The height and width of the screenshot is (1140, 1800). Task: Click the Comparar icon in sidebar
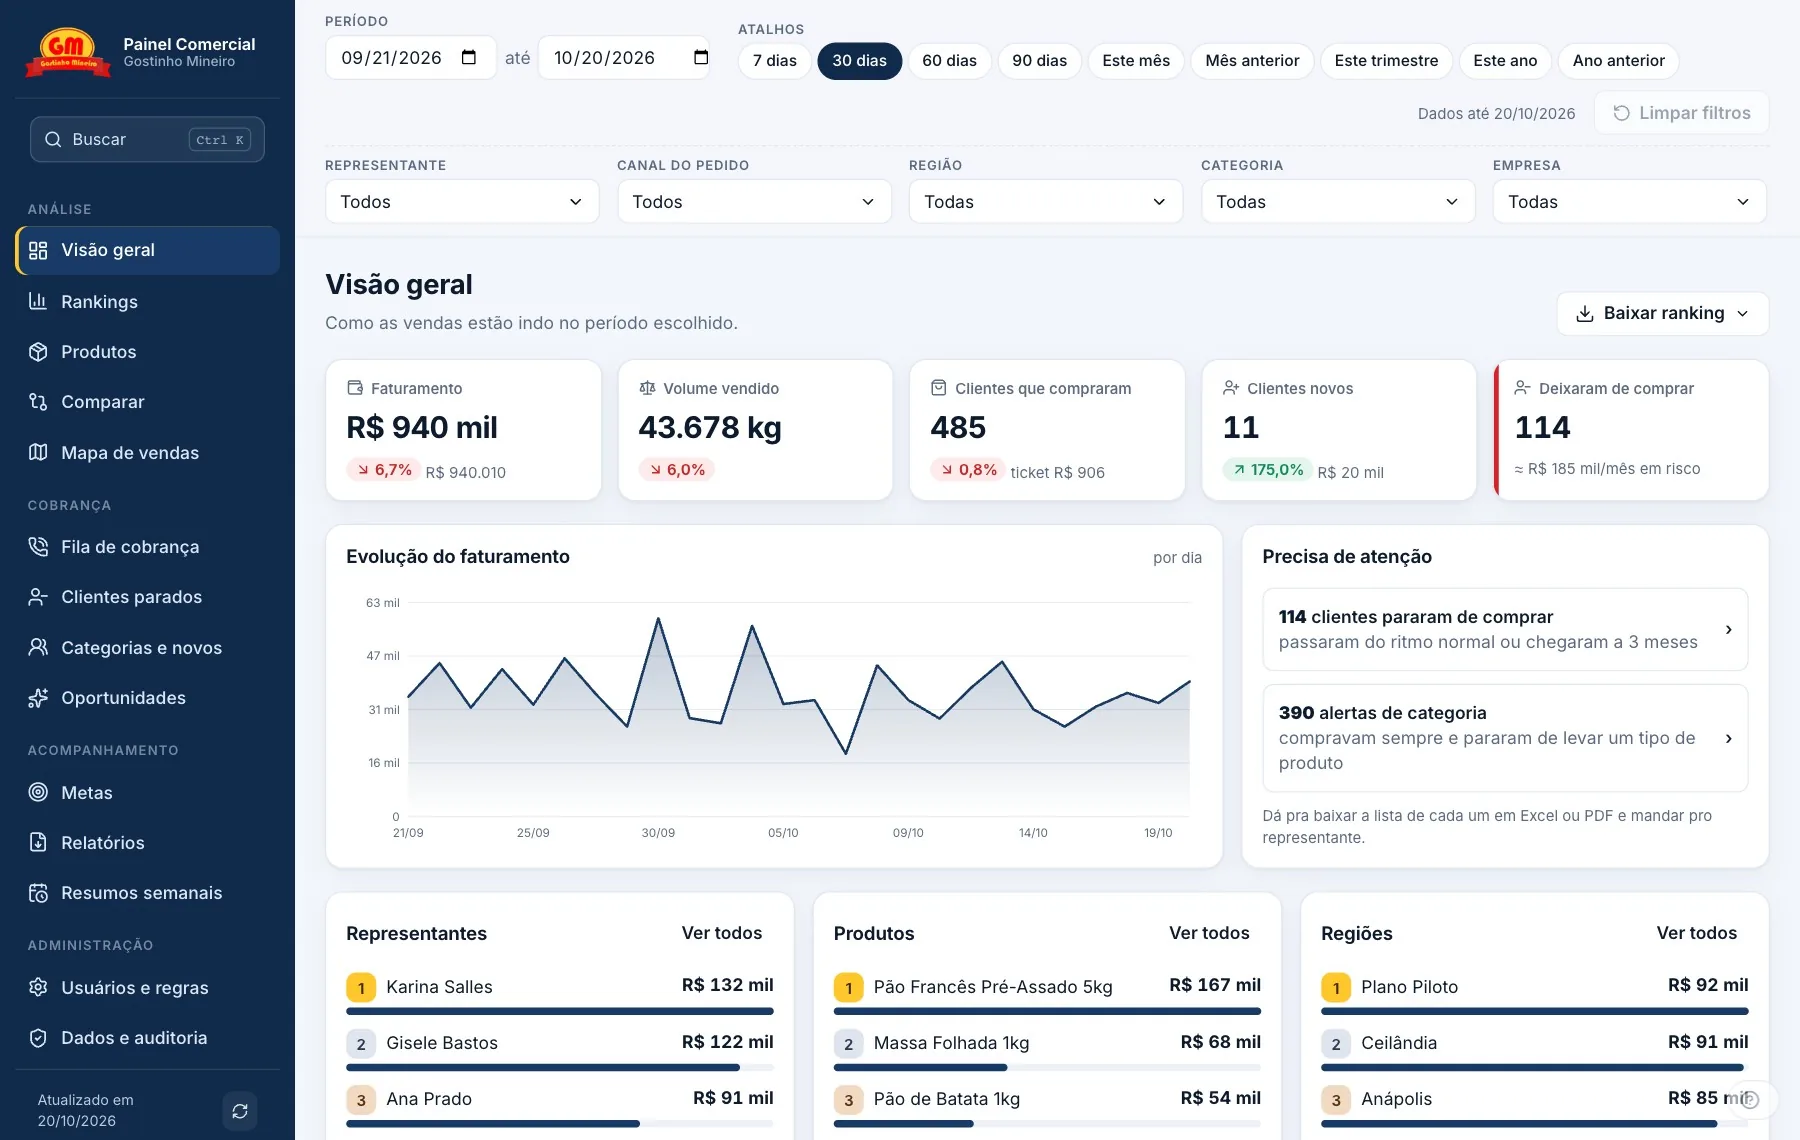[x=38, y=402]
